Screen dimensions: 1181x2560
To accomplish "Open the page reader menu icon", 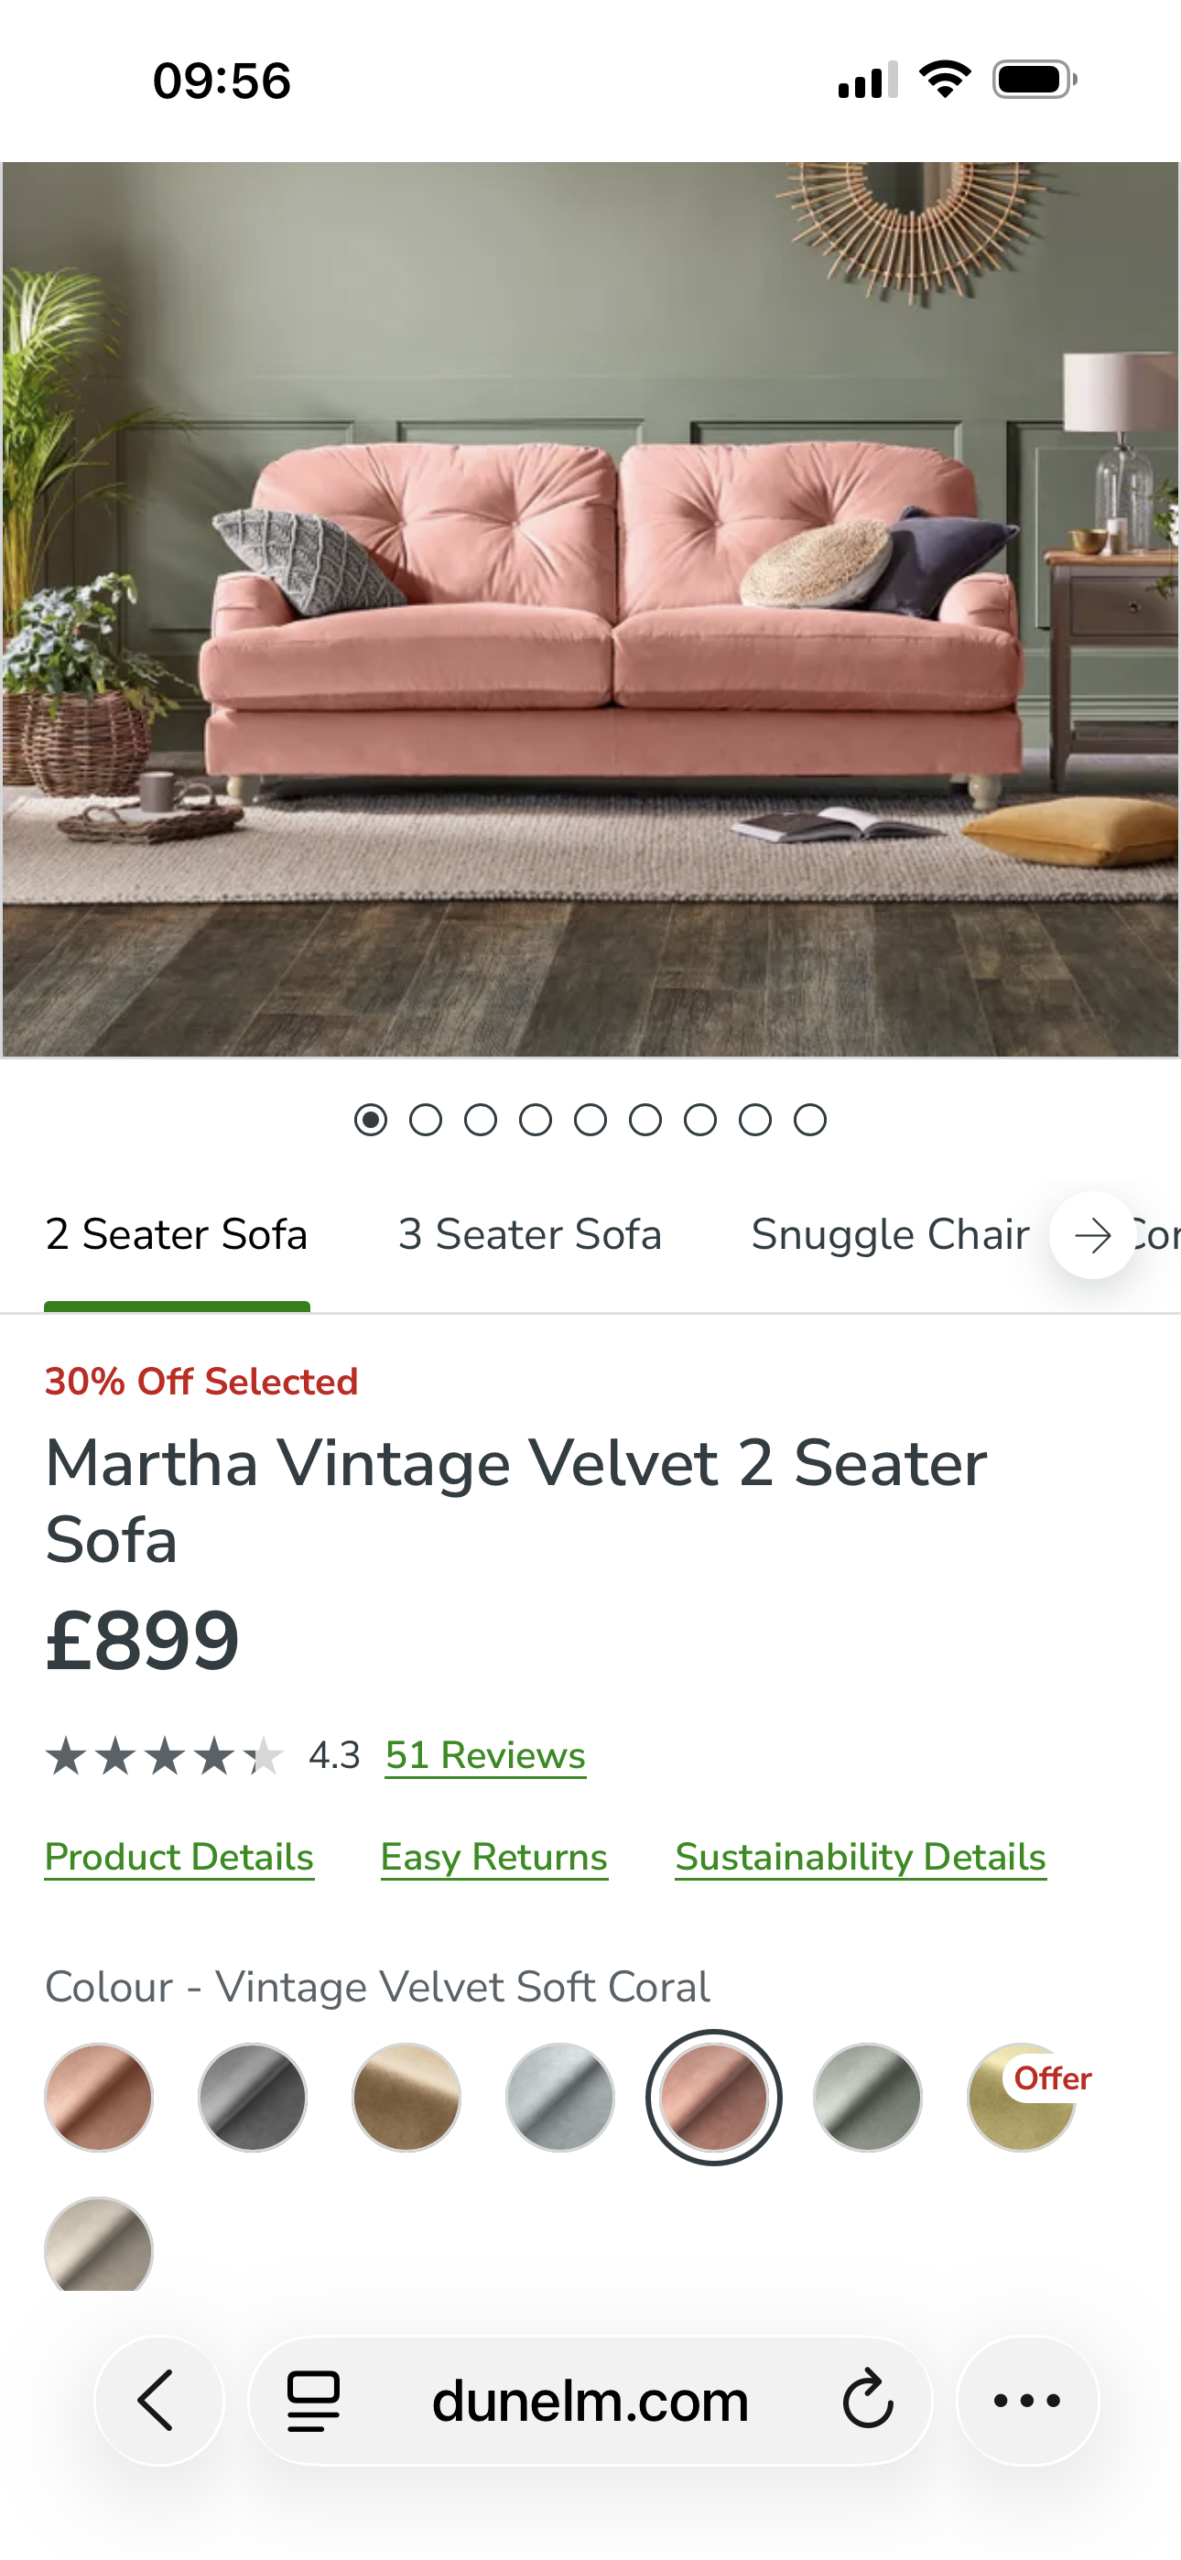I will pos(313,2400).
